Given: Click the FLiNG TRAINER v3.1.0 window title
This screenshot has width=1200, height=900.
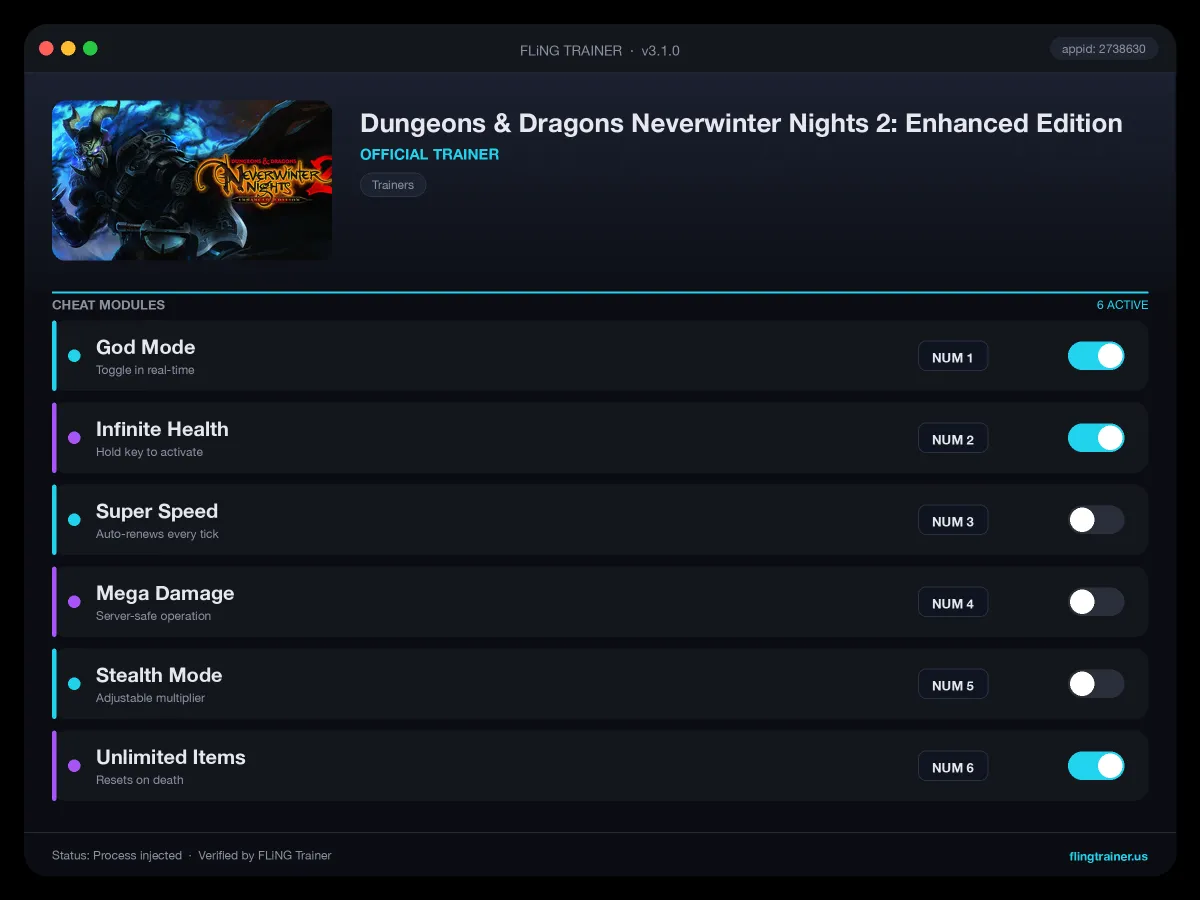Looking at the screenshot, I should [x=600, y=50].
